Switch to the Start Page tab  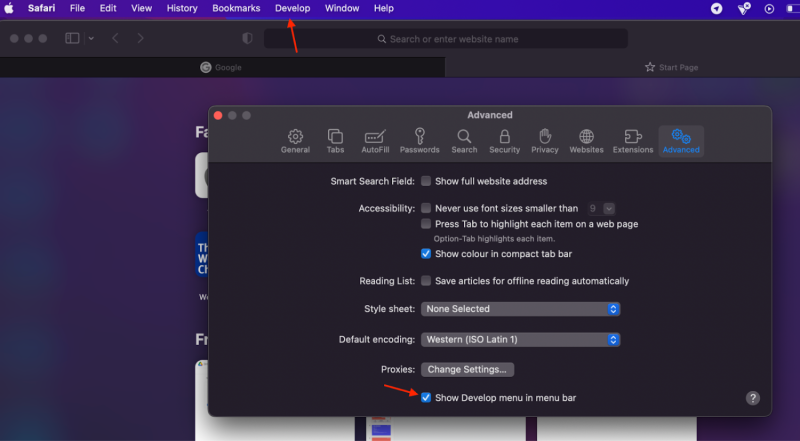[671, 67]
